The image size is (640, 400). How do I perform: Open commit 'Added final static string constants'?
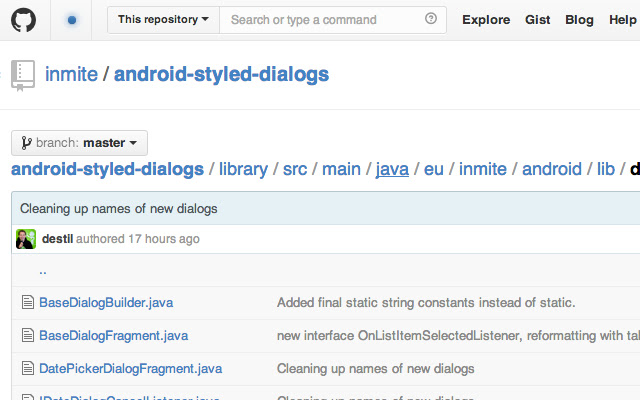426,302
